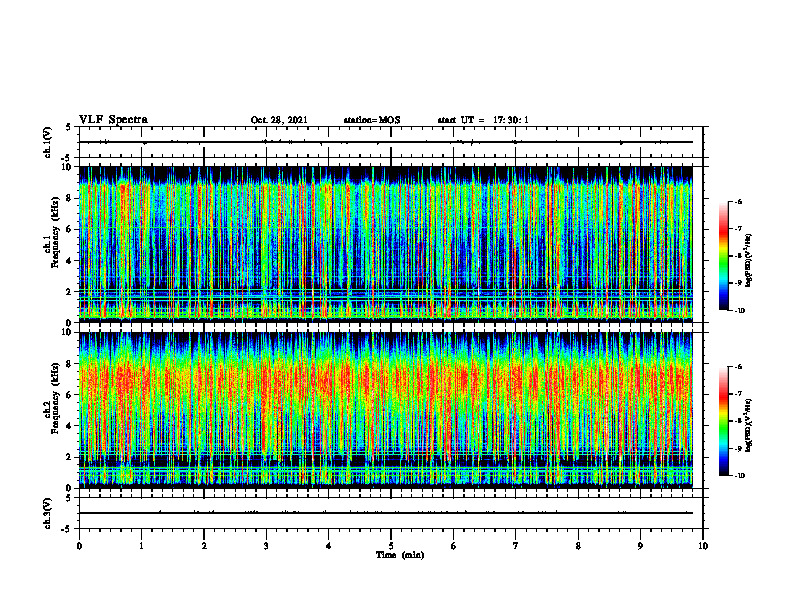This screenshot has width=792, height=612.
Task: Click tick label "5" on the Time axis
Action: pos(391,546)
